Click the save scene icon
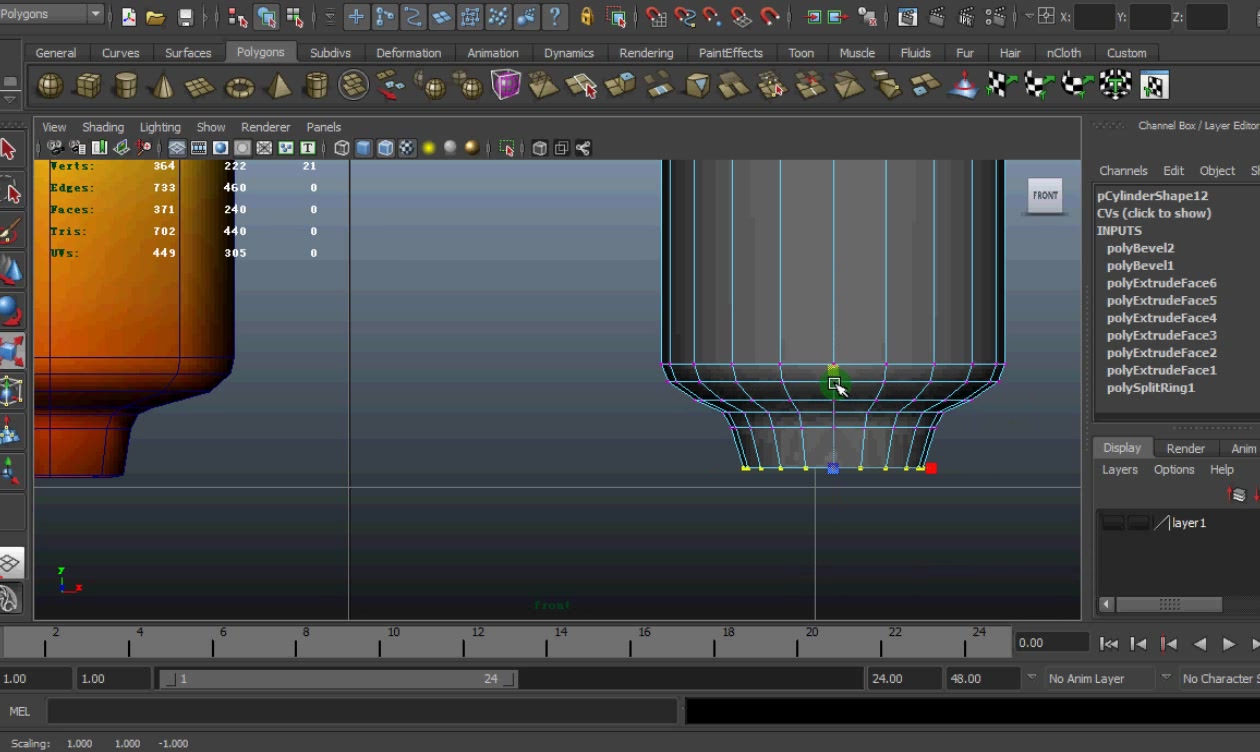The image size is (1260, 752). [185, 17]
